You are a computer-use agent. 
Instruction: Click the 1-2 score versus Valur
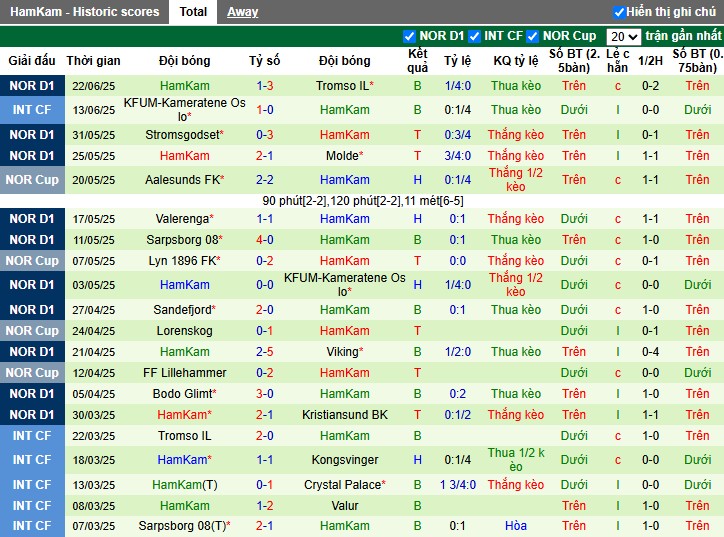click(x=265, y=506)
